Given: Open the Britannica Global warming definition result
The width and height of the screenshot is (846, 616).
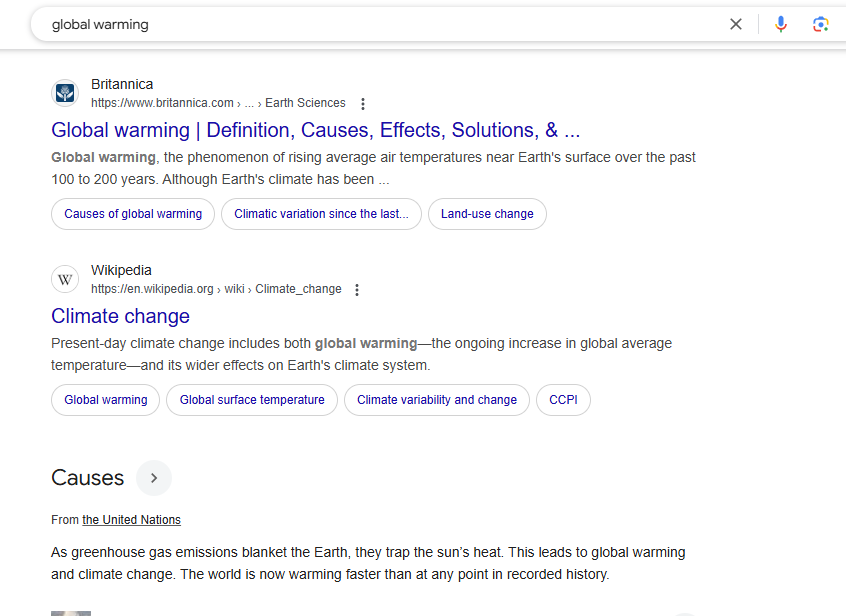Looking at the screenshot, I should point(316,130).
